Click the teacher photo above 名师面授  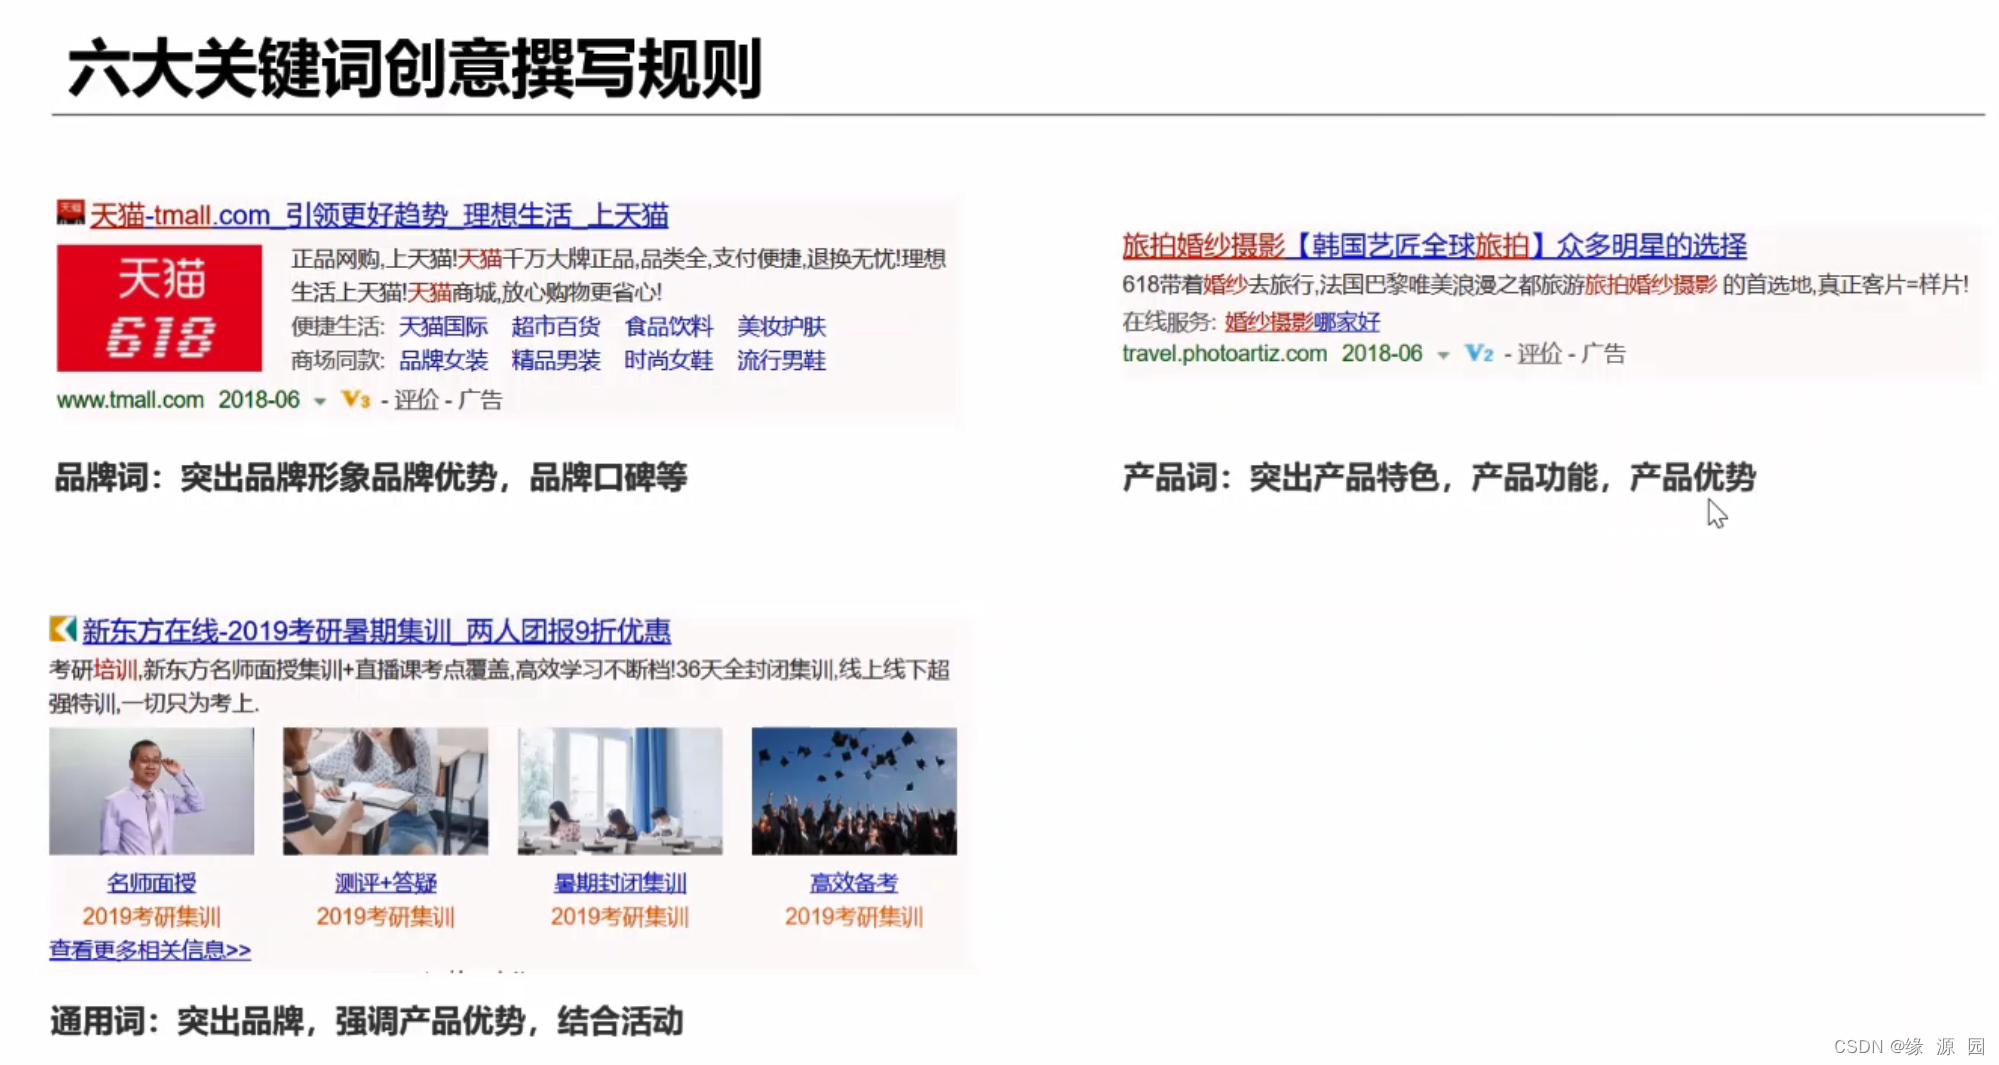152,791
